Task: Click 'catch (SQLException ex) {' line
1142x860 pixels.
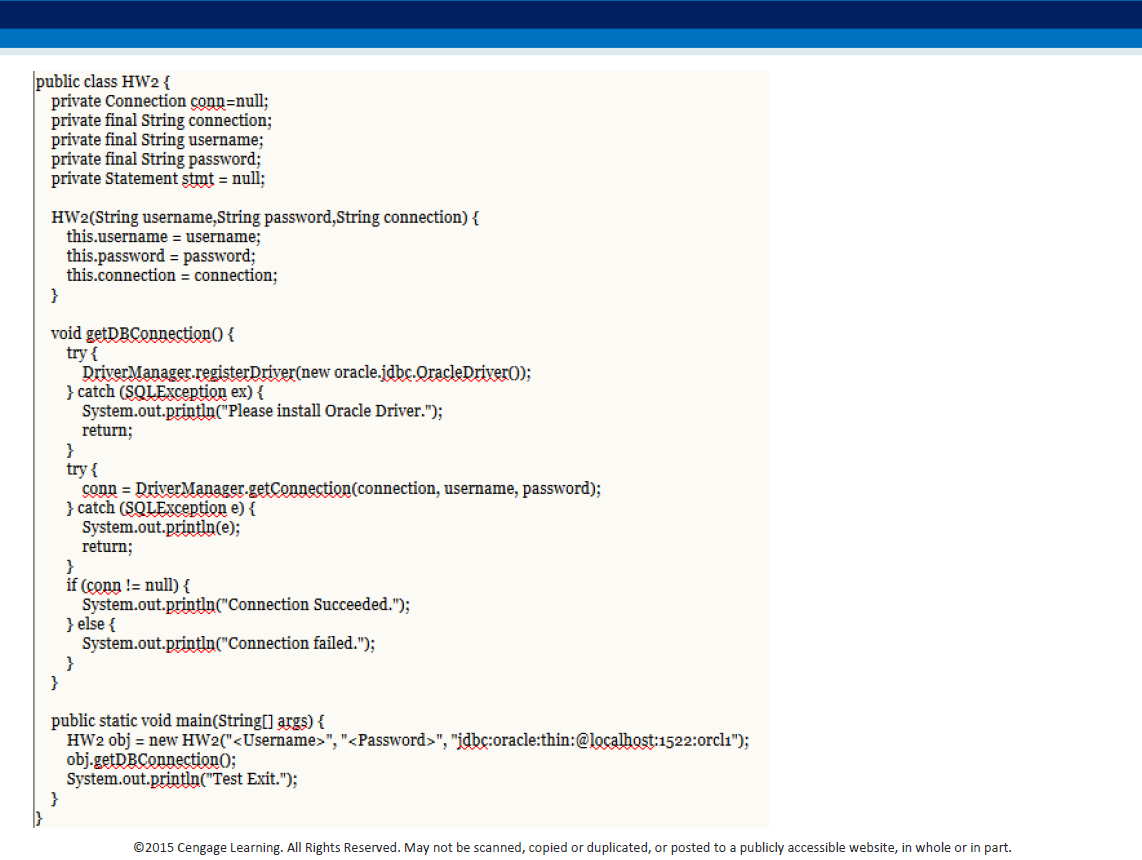Action: [165, 392]
